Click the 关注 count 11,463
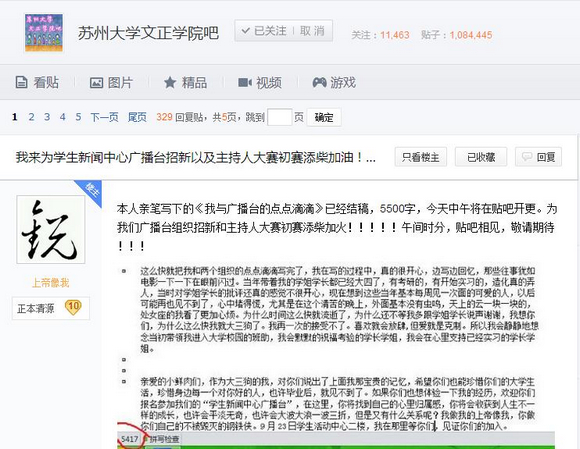Screen dimensions: 580x449 click(x=395, y=35)
